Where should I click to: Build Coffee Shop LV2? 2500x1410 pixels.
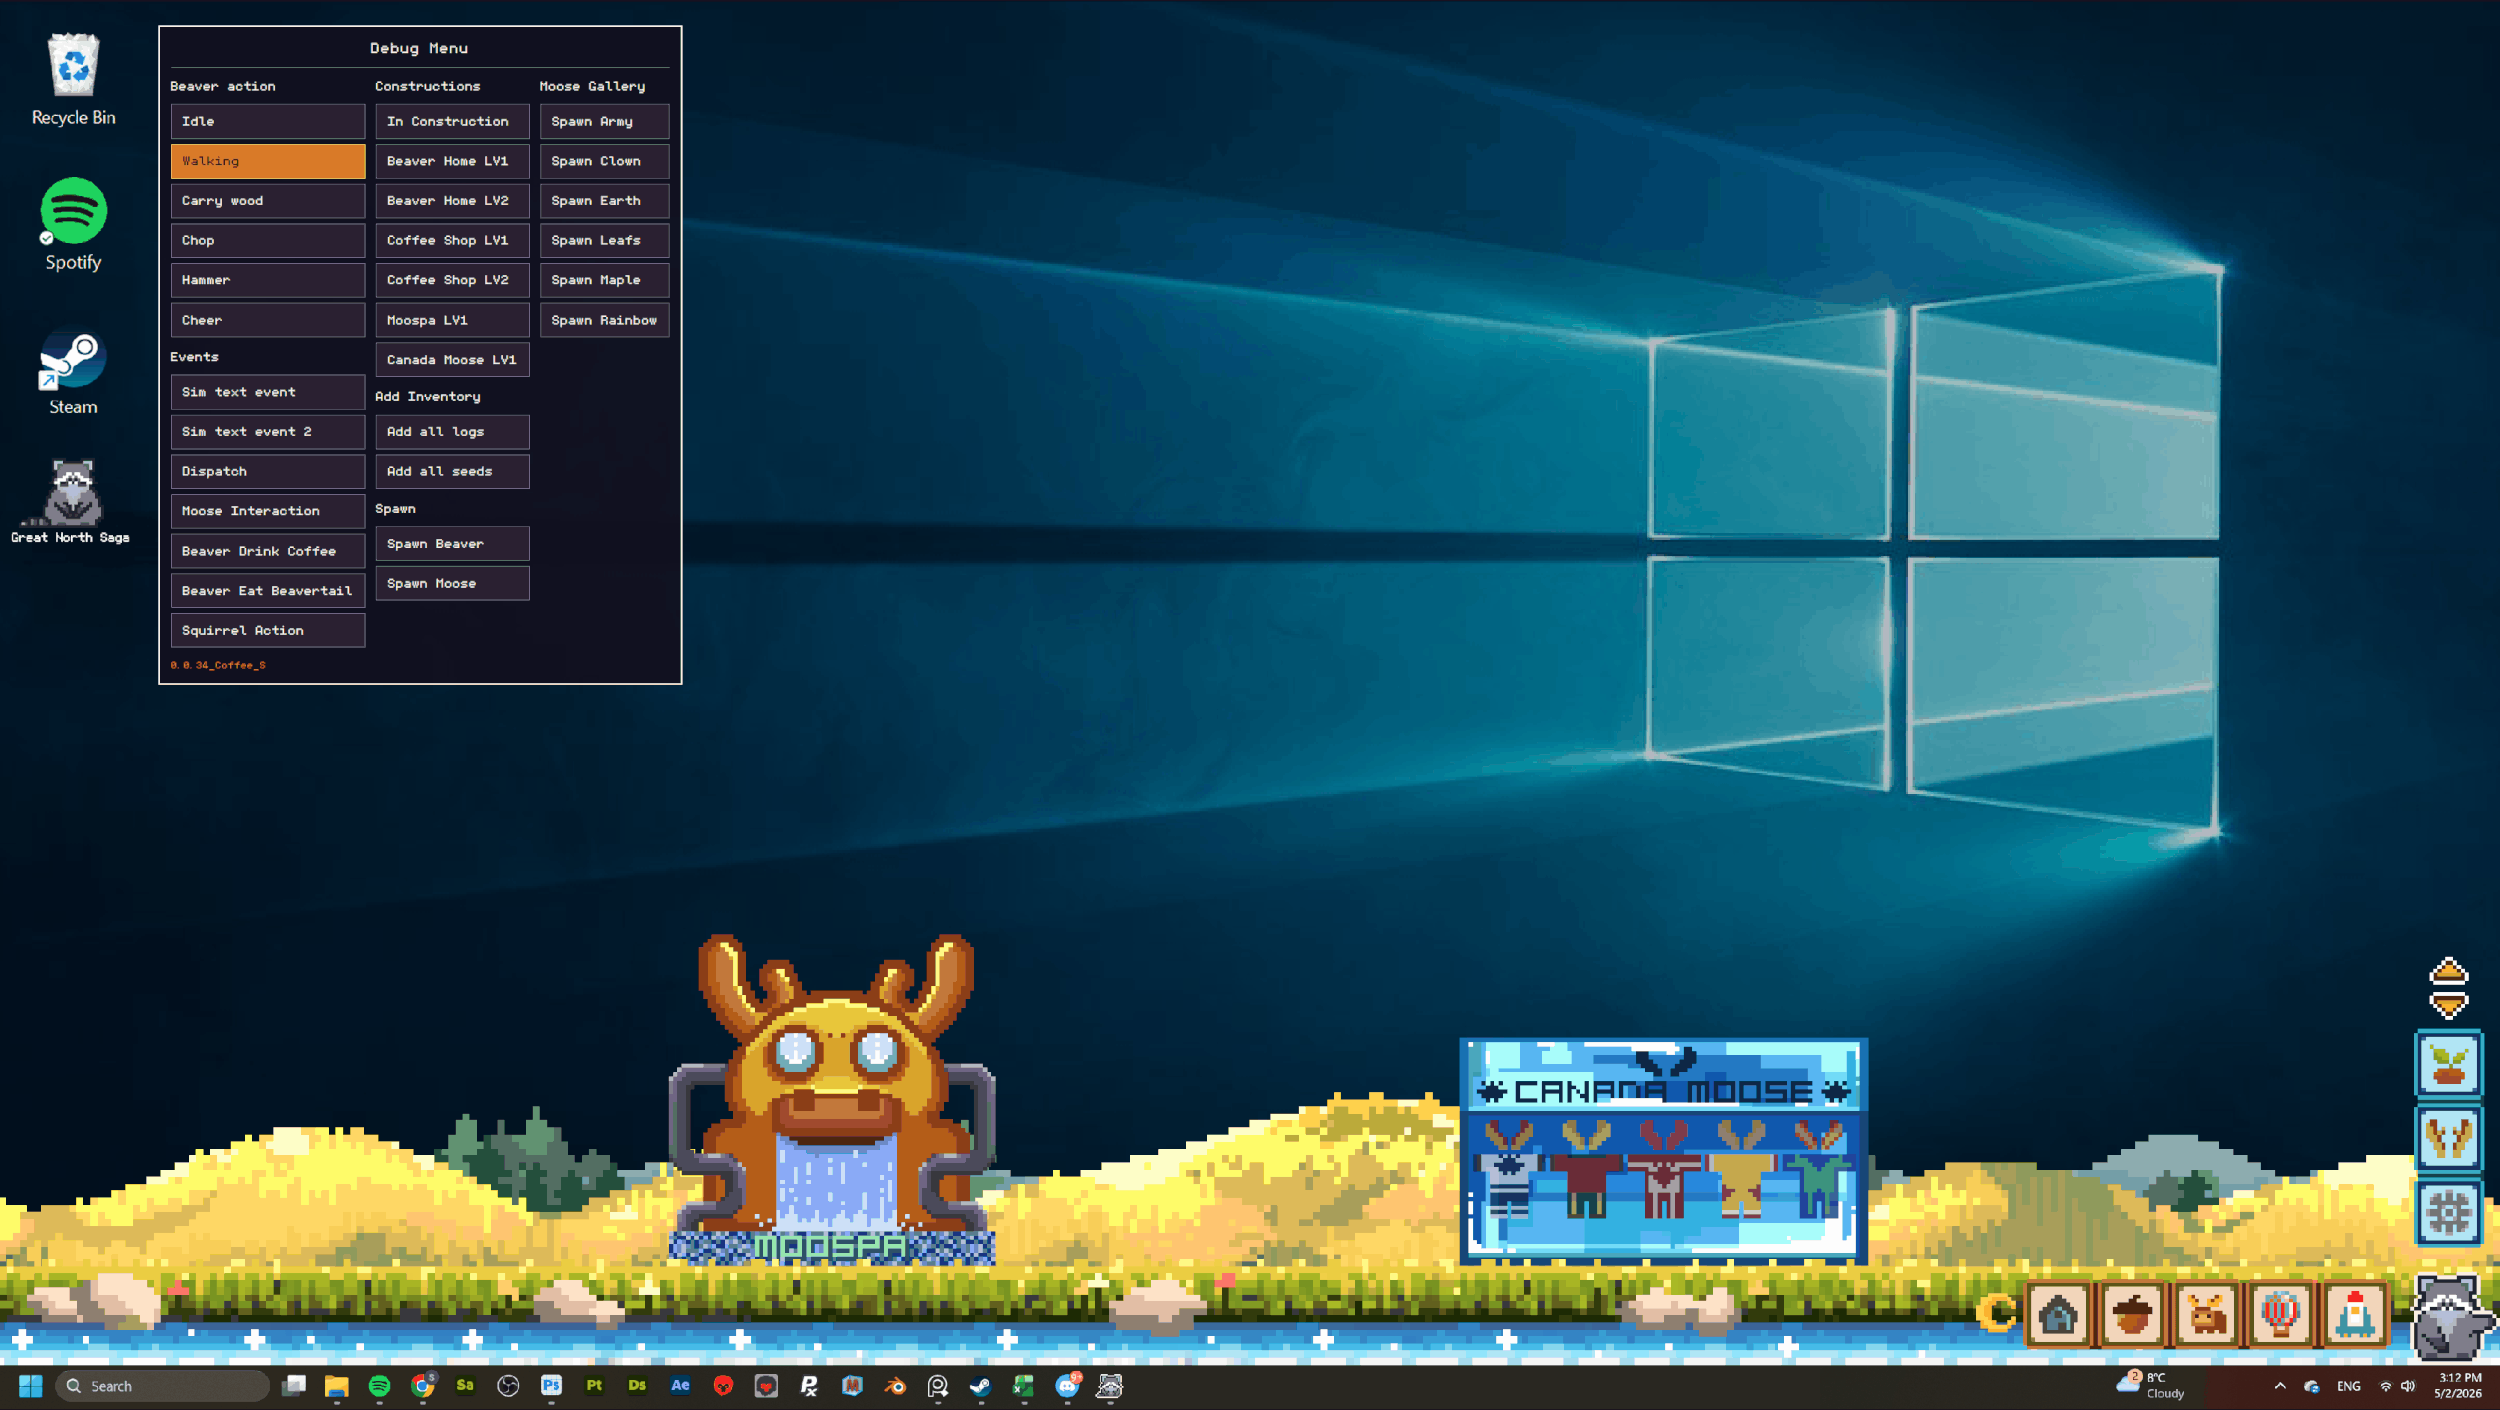tap(452, 280)
